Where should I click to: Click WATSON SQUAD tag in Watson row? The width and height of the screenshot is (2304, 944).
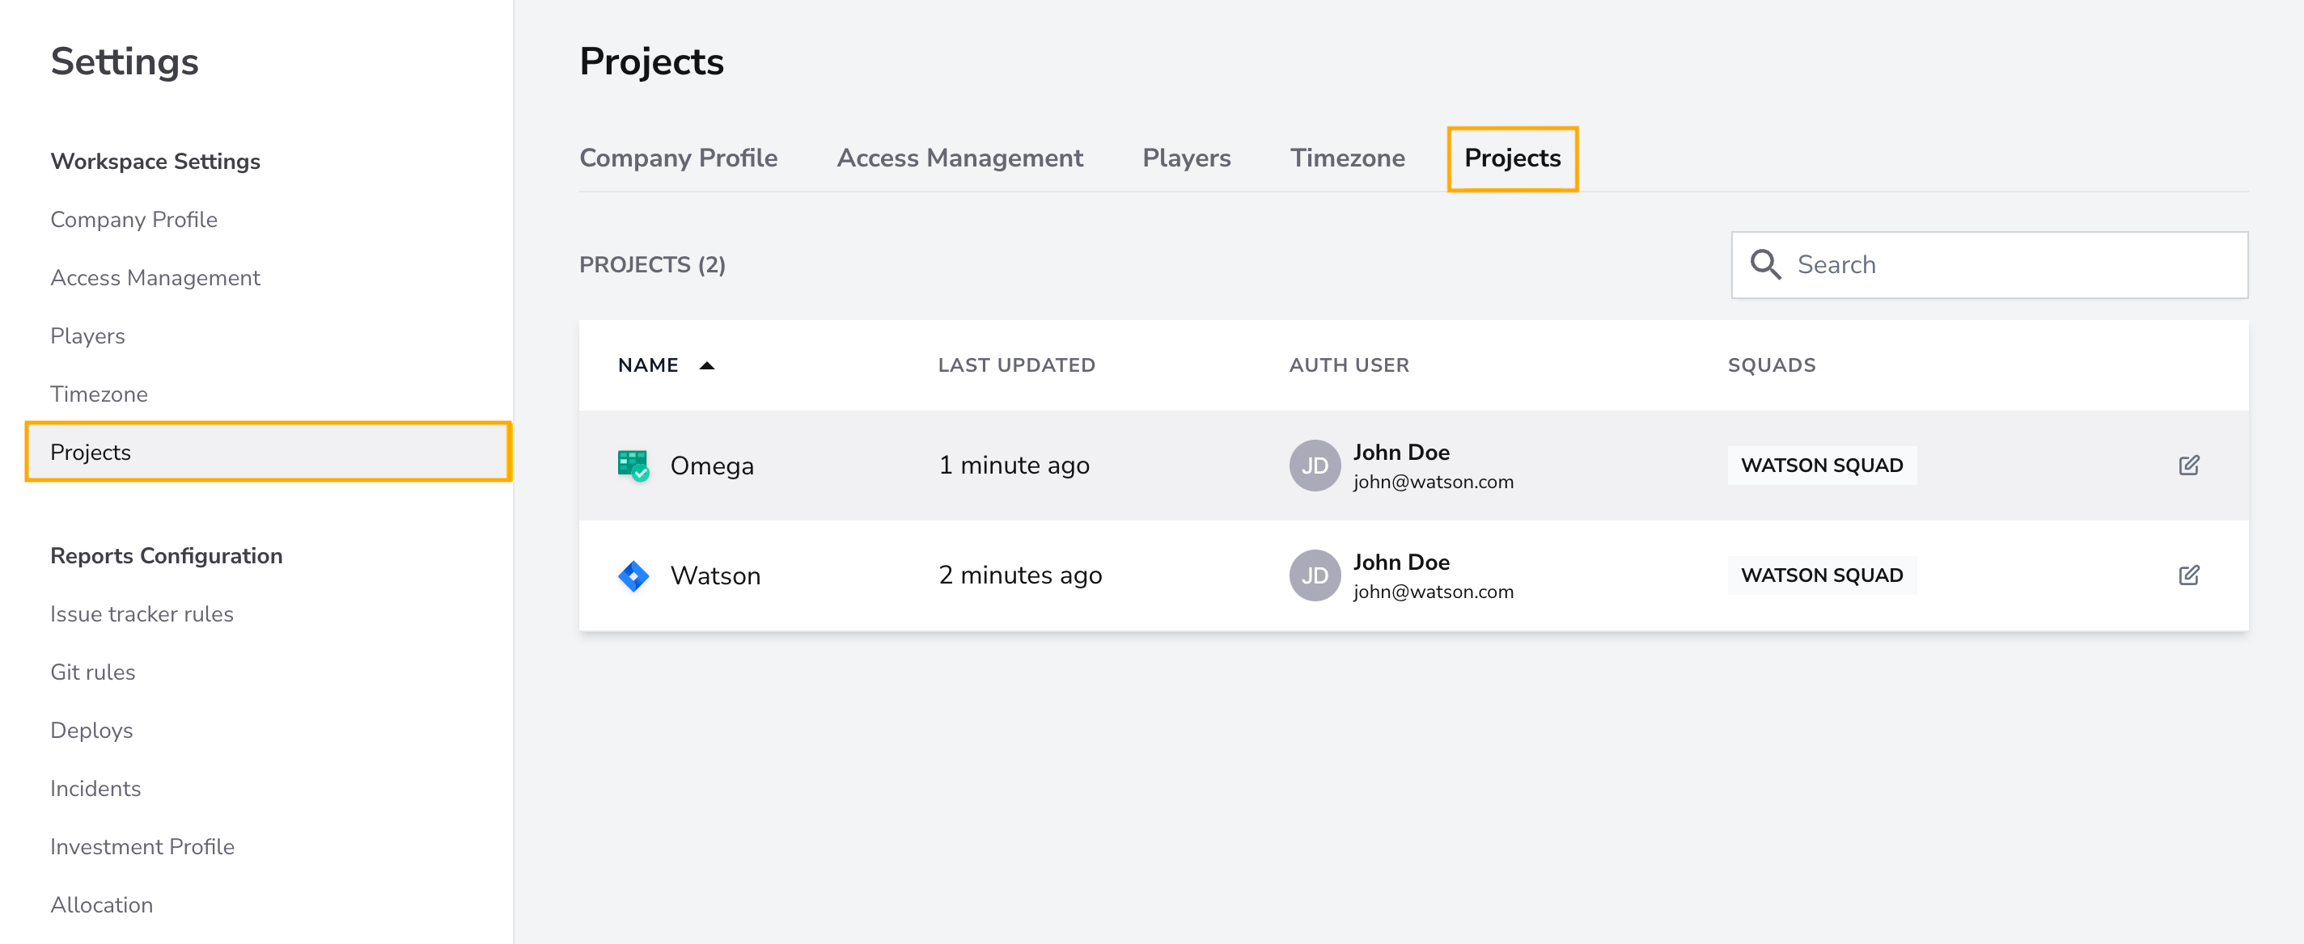pyautogui.click(x=1822, y=576)
